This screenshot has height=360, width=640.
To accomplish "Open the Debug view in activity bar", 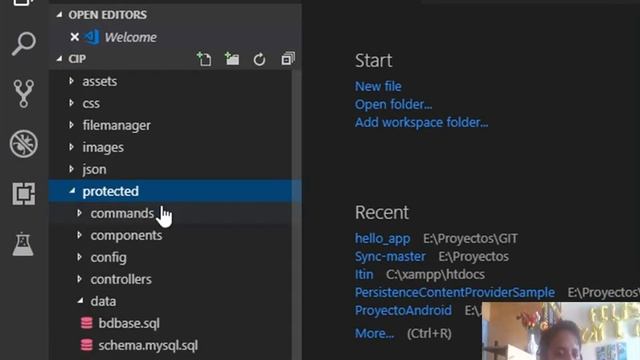I will pos(24,144).
